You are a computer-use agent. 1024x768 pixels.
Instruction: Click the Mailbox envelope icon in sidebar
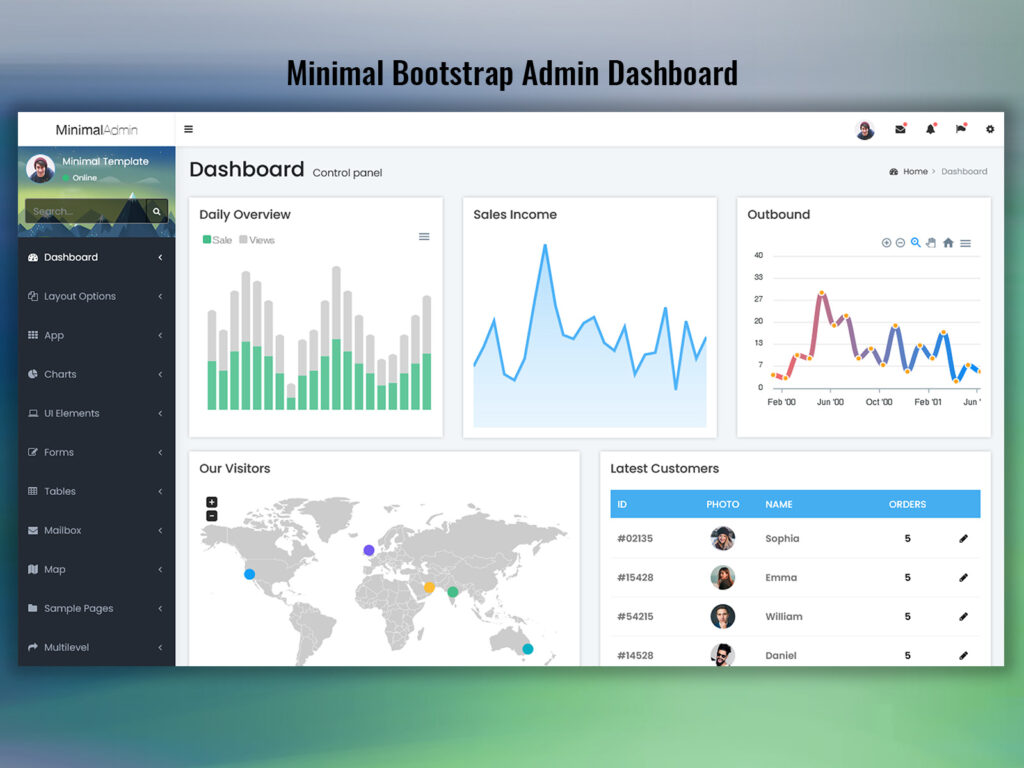click(x=33, y=530)
